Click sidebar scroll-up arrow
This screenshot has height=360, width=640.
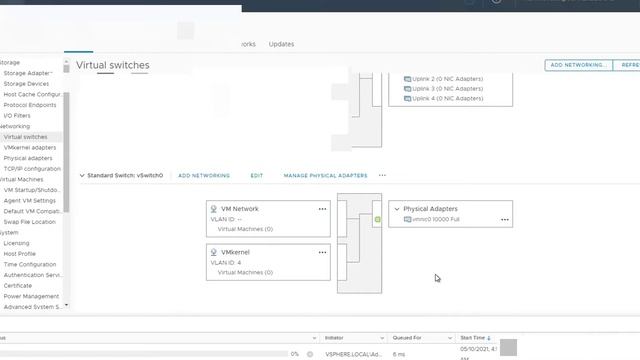pos(66,61)
